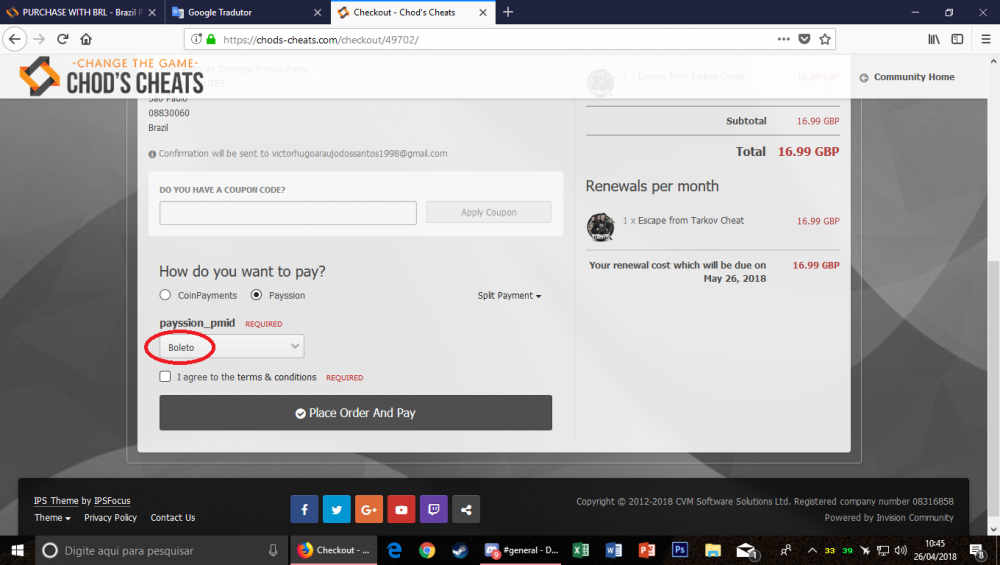Show hidden system tray icons
The image size is (1000, 565).
tap(812, 550)
